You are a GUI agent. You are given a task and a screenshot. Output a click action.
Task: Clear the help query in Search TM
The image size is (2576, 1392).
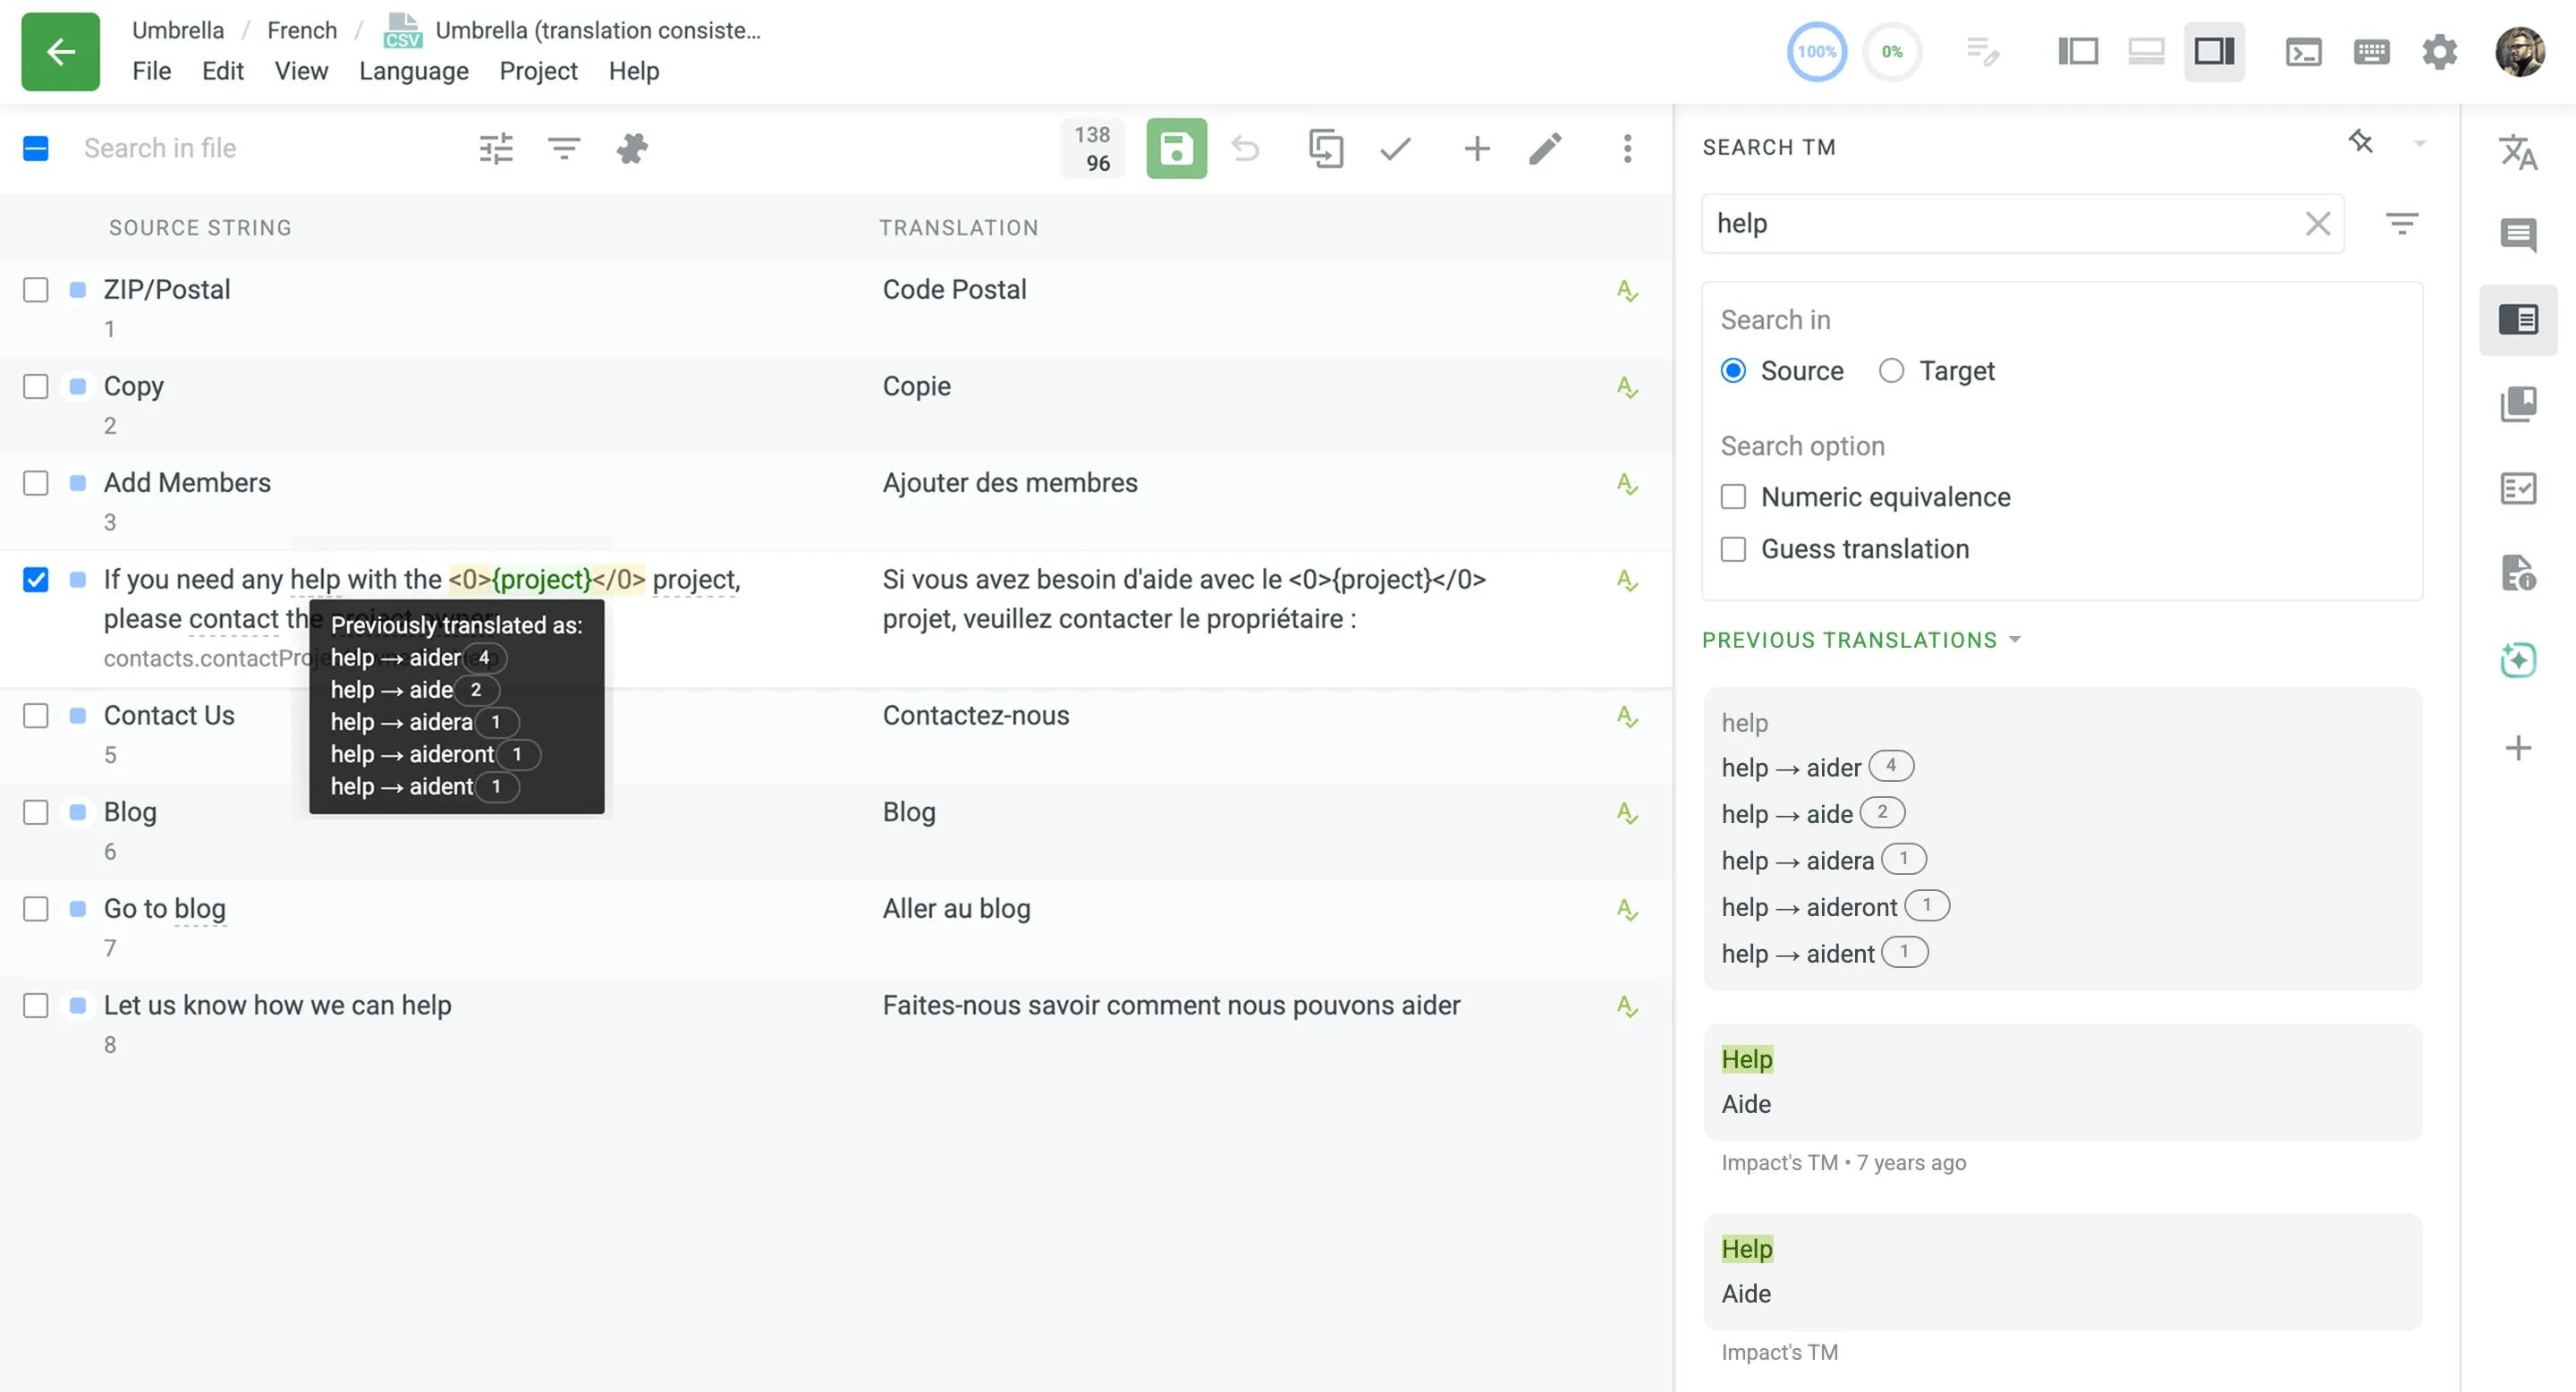click(2318, 223)
